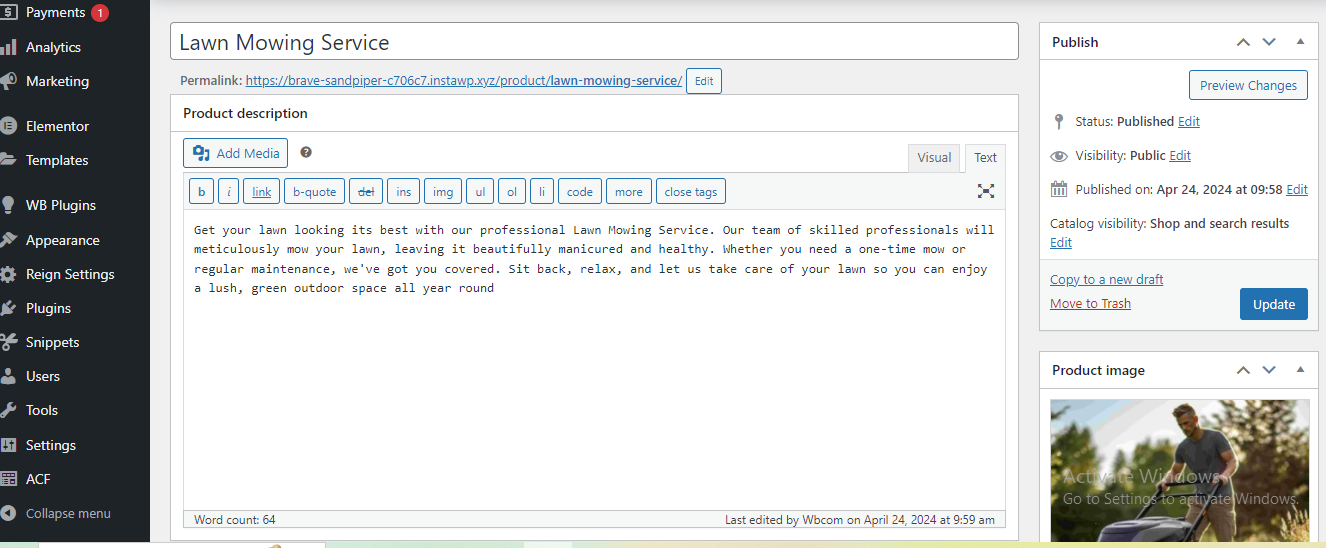Insert bold tag with b button
Screen dimensions: 1326x548
pyautogui.click(x=201, y=191)
